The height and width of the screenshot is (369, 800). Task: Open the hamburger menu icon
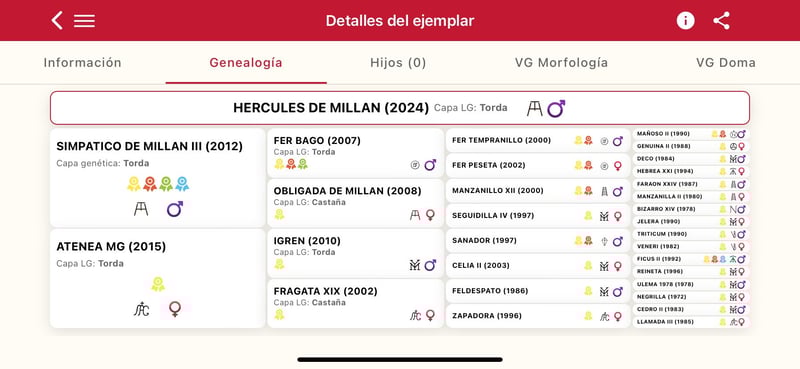[84, 21]
